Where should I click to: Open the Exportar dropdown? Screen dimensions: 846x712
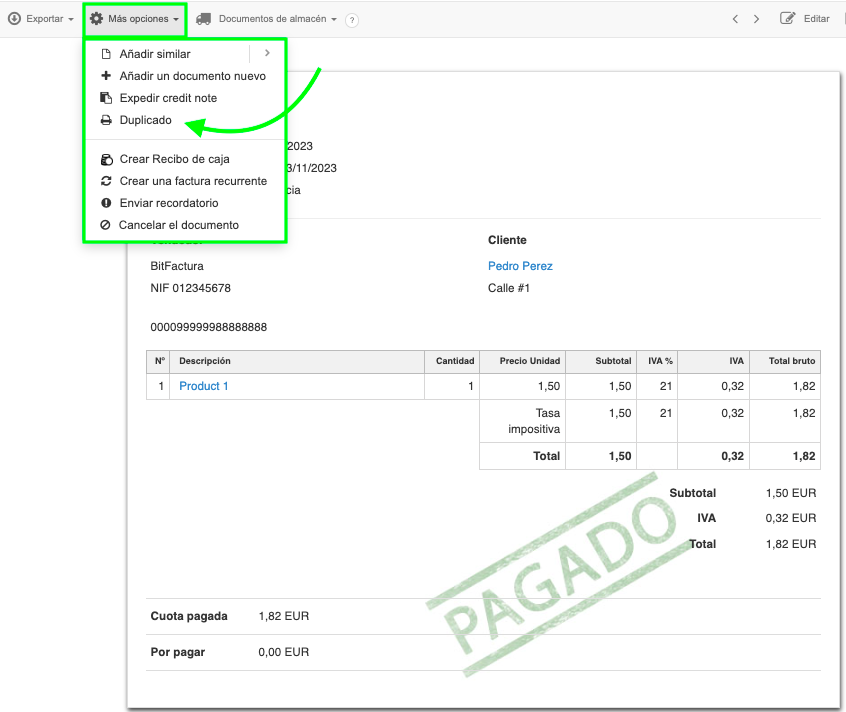[x=43, y=19]
